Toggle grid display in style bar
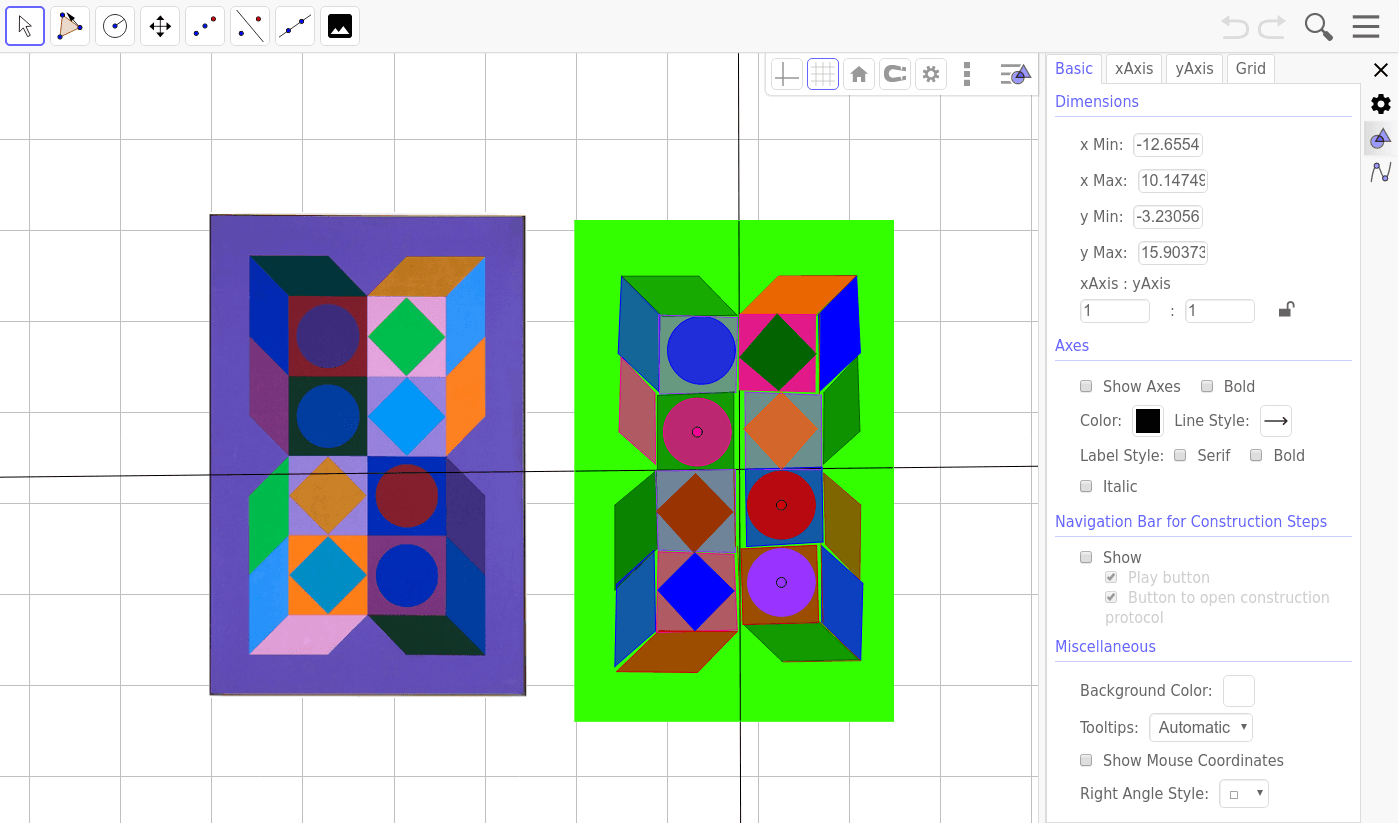The height and width of the screenshot is (825, 1400). [x=823, y=74]
